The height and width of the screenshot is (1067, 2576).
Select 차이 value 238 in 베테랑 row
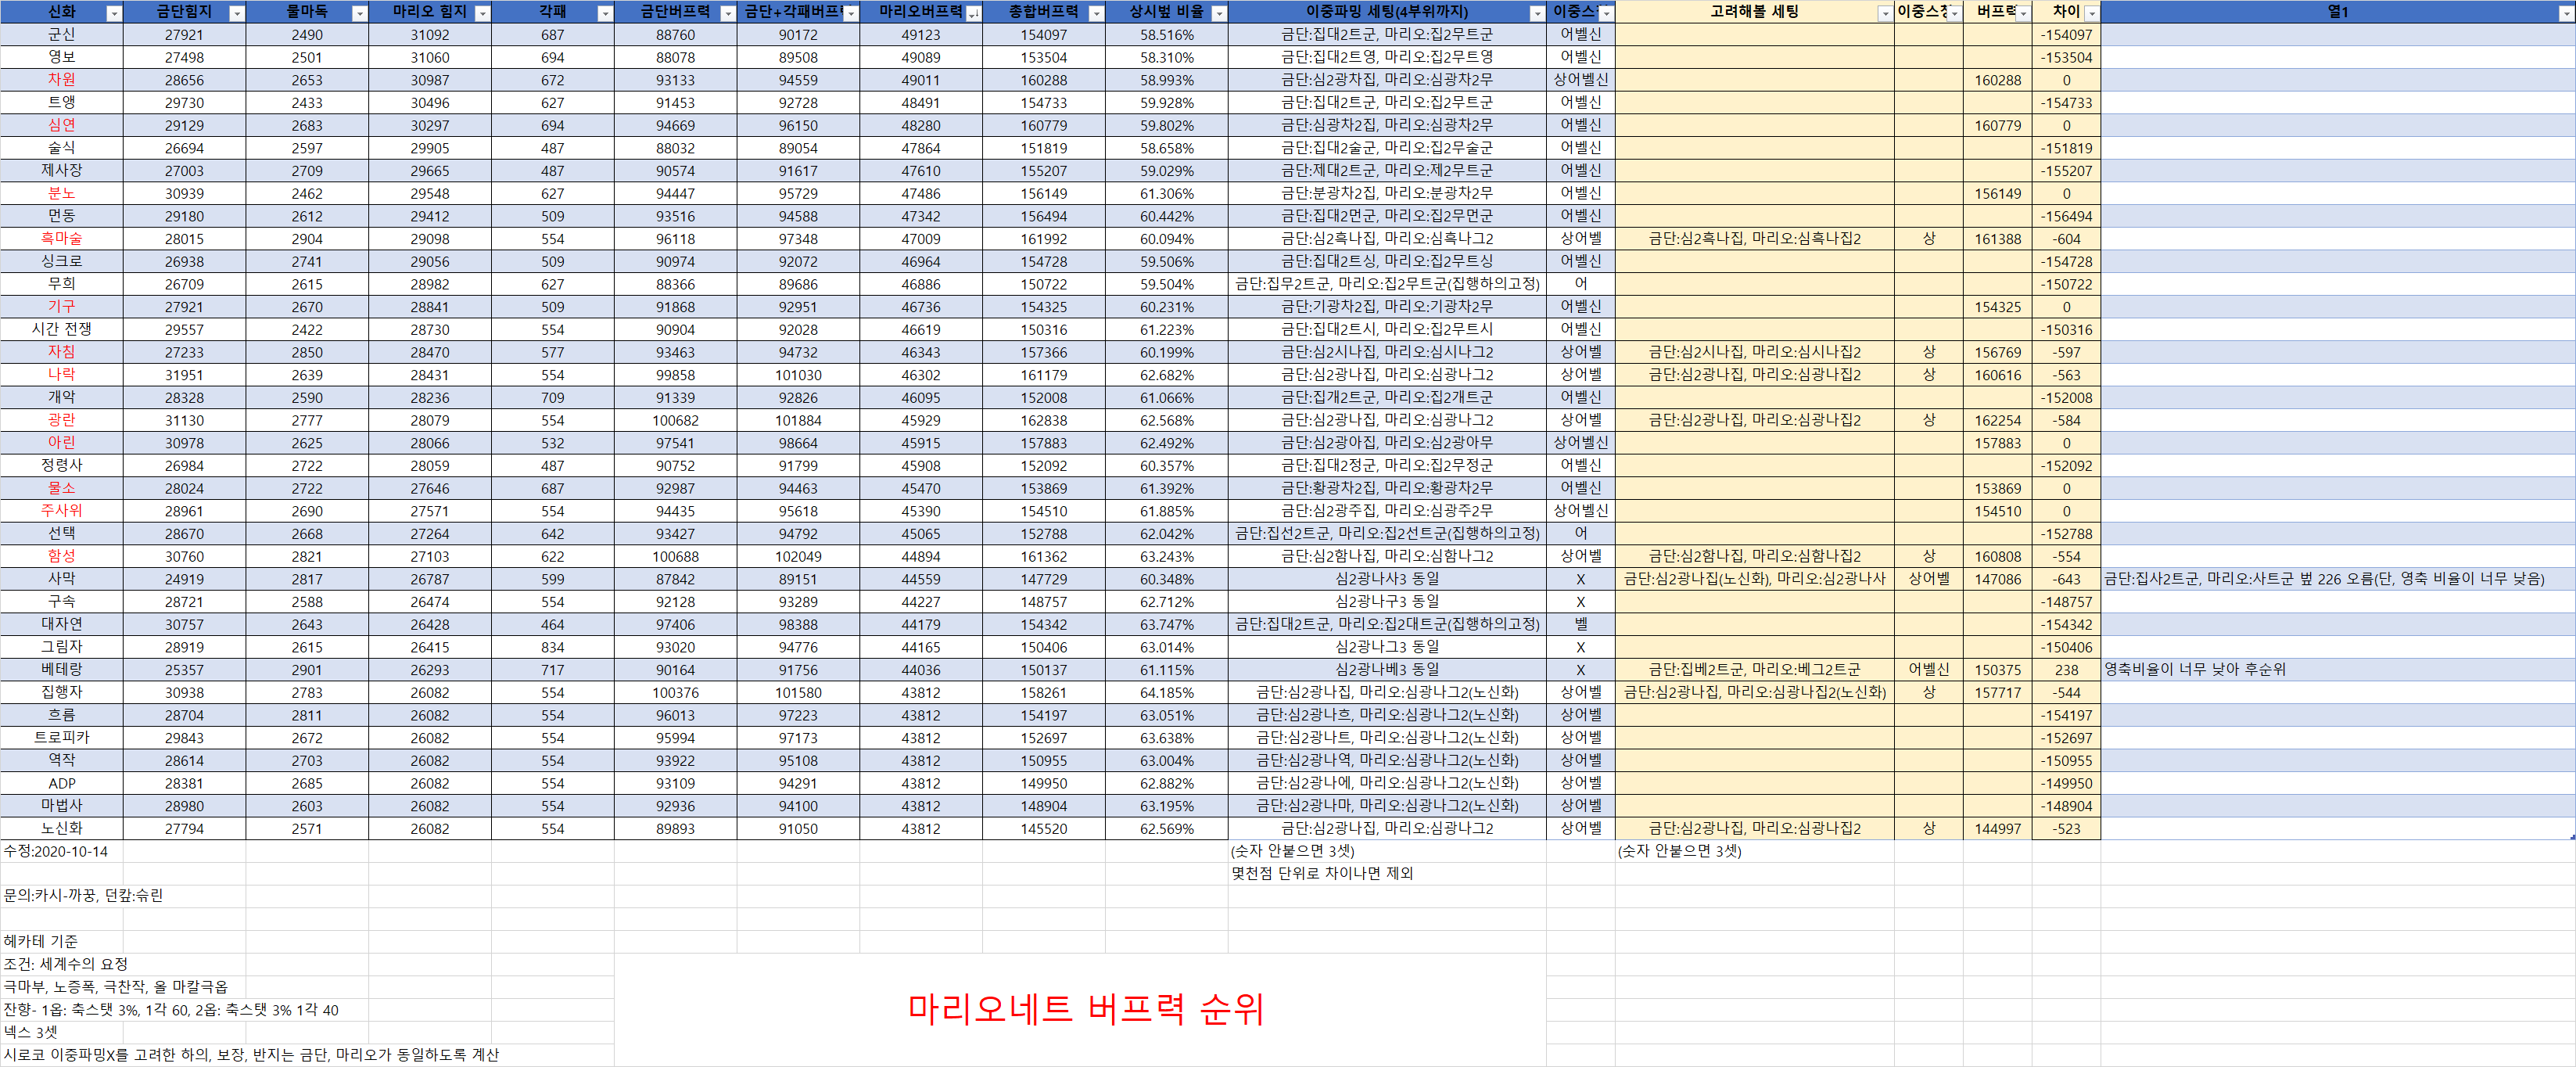tap(2067, 670)
